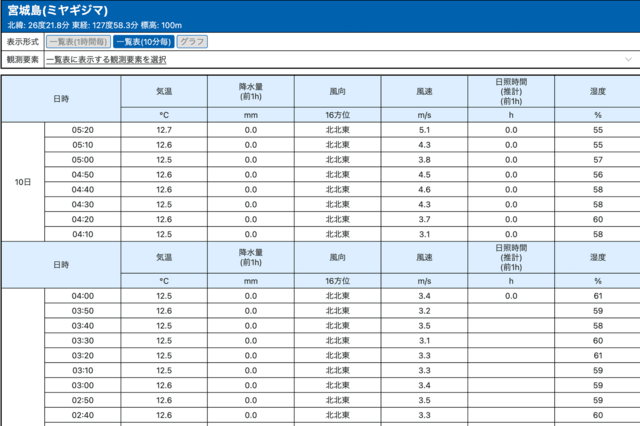The width and height of the screenshot is (640, 426).
Task: Click wind speed 3.5 in the 02:50 row
Action: [424, 400]
